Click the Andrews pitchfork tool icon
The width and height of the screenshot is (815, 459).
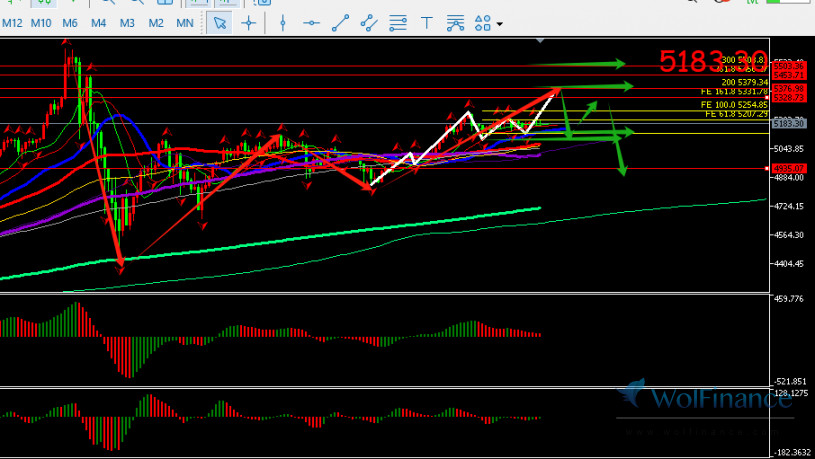[x=455, y=22]
